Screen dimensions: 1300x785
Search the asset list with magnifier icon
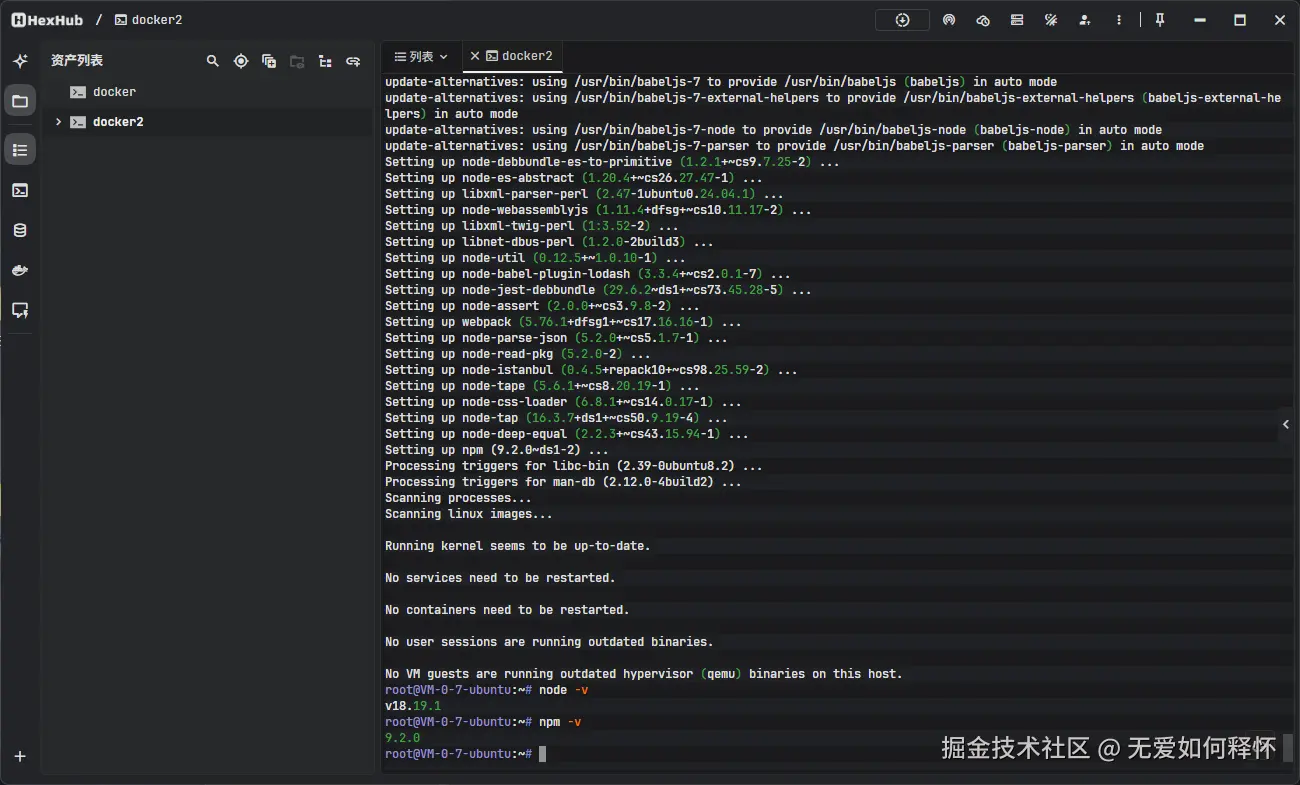pyautogui.click(x=212, y=61)
